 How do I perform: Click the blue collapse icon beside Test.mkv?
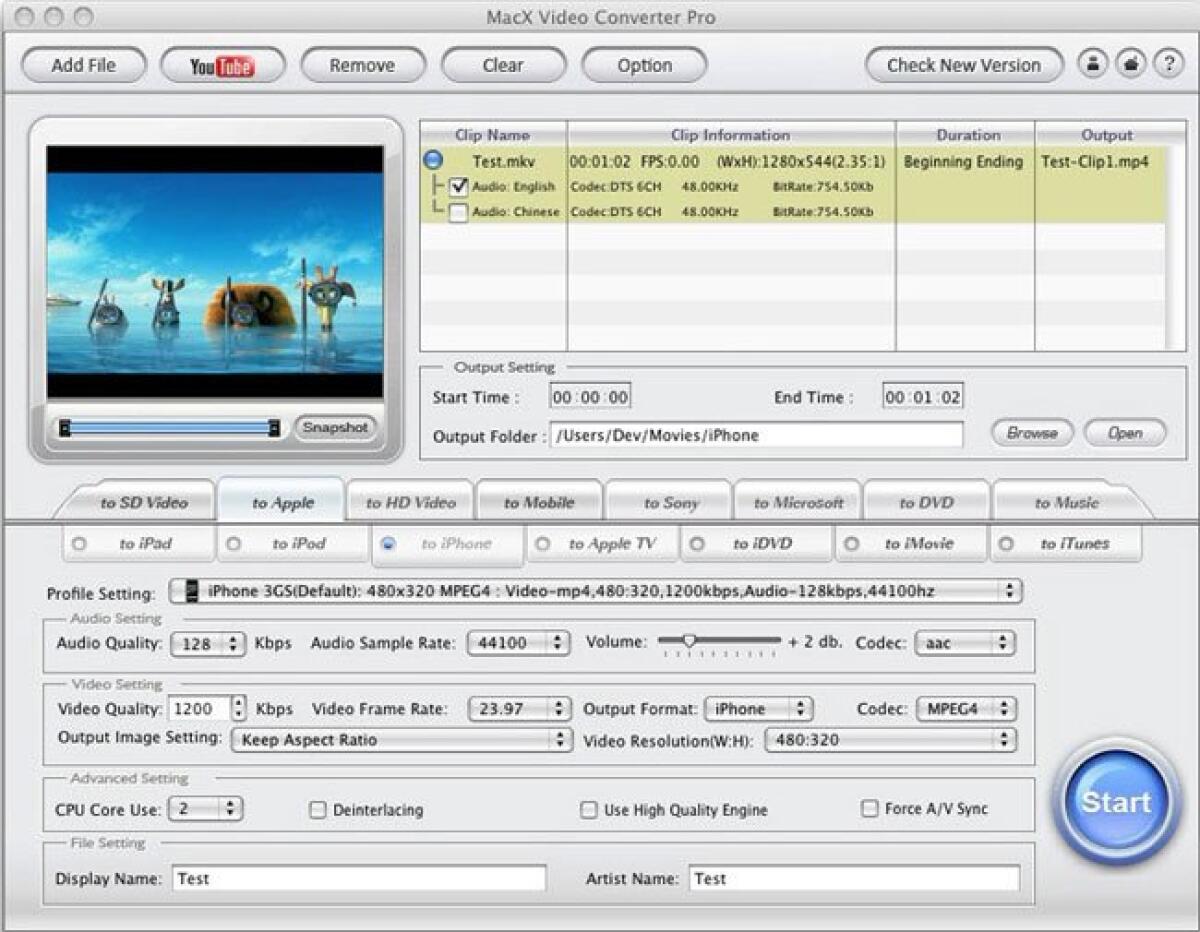(x=431, y=161)
